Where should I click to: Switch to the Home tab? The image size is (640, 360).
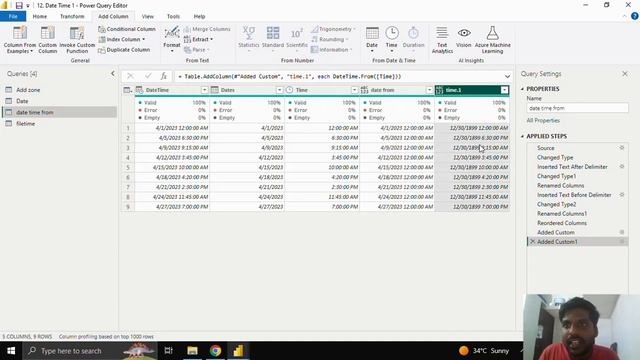coord(40,16)
